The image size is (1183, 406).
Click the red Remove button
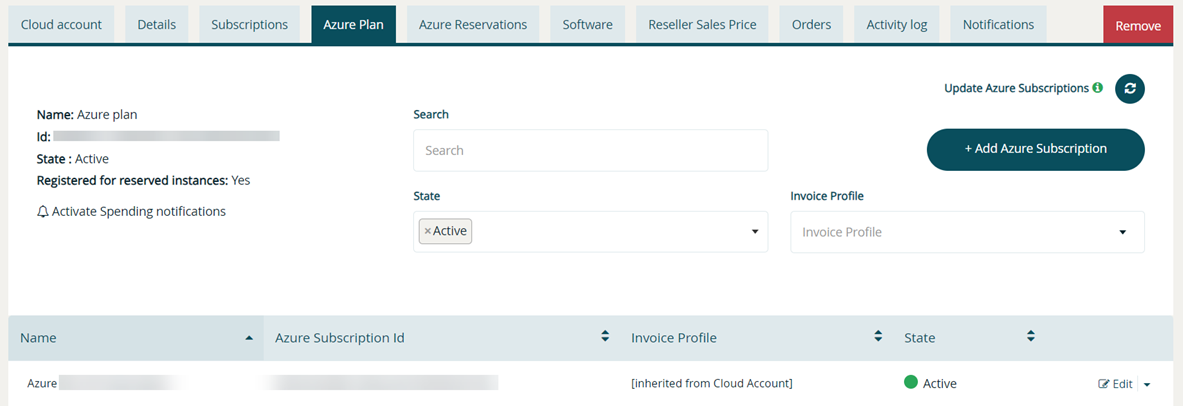point(1138,25)
